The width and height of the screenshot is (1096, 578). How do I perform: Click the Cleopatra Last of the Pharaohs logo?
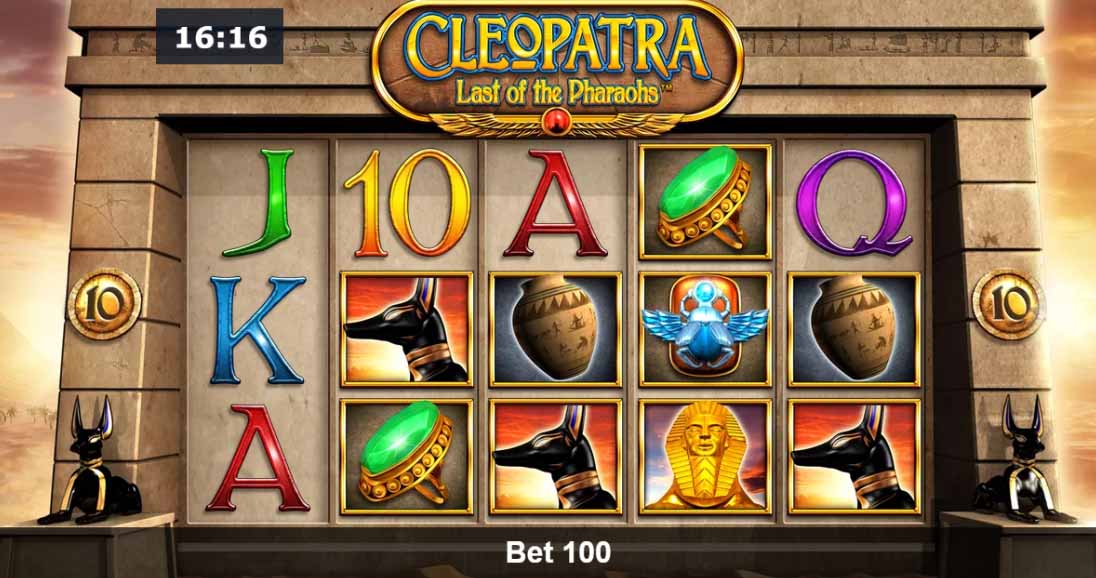pyautogui.click(x=557, y=66)
